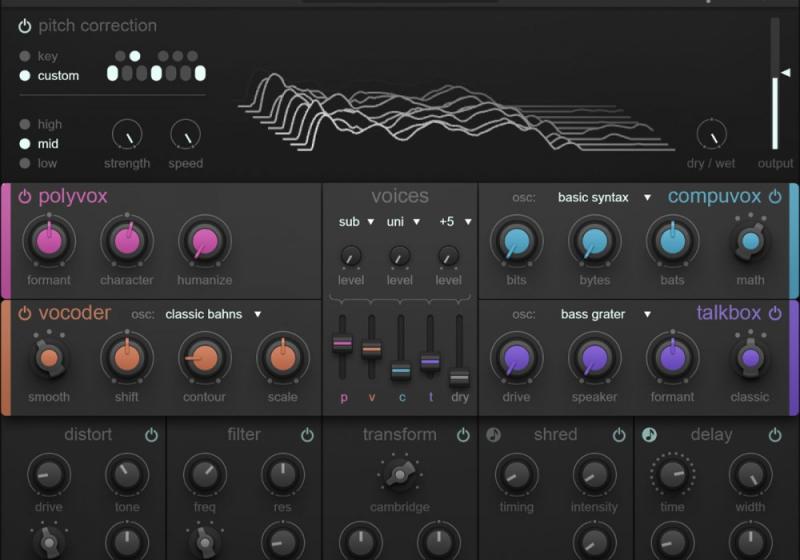Toggle the compuvox power icon
Screen dimensions: 800x560
pyautogui.click(x=775, y=197)
